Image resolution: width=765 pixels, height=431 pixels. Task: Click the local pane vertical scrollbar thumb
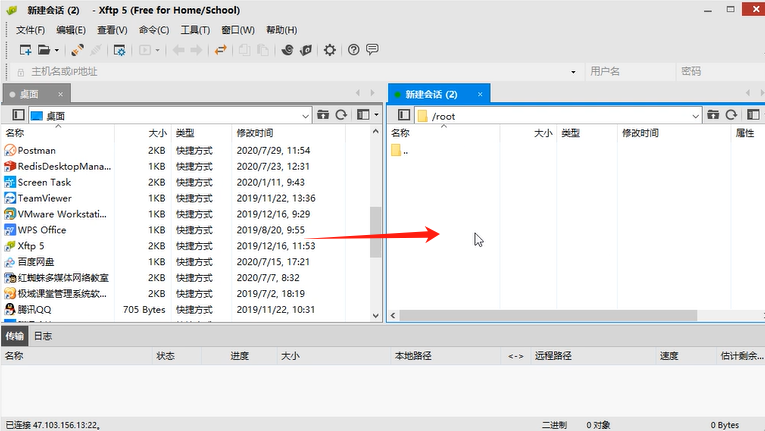coord(375,232)
